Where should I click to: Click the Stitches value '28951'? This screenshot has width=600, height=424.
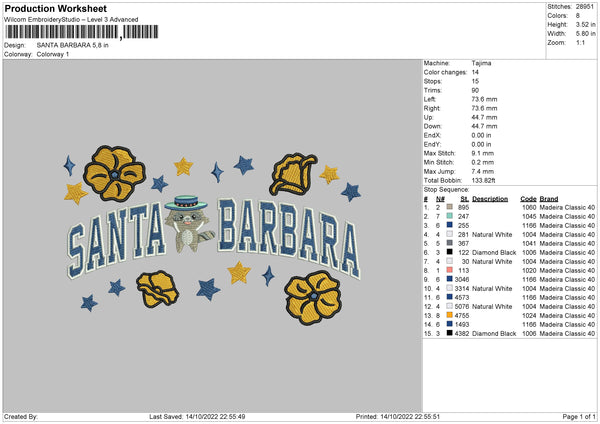pyautogui.click(x=585, y=7)
